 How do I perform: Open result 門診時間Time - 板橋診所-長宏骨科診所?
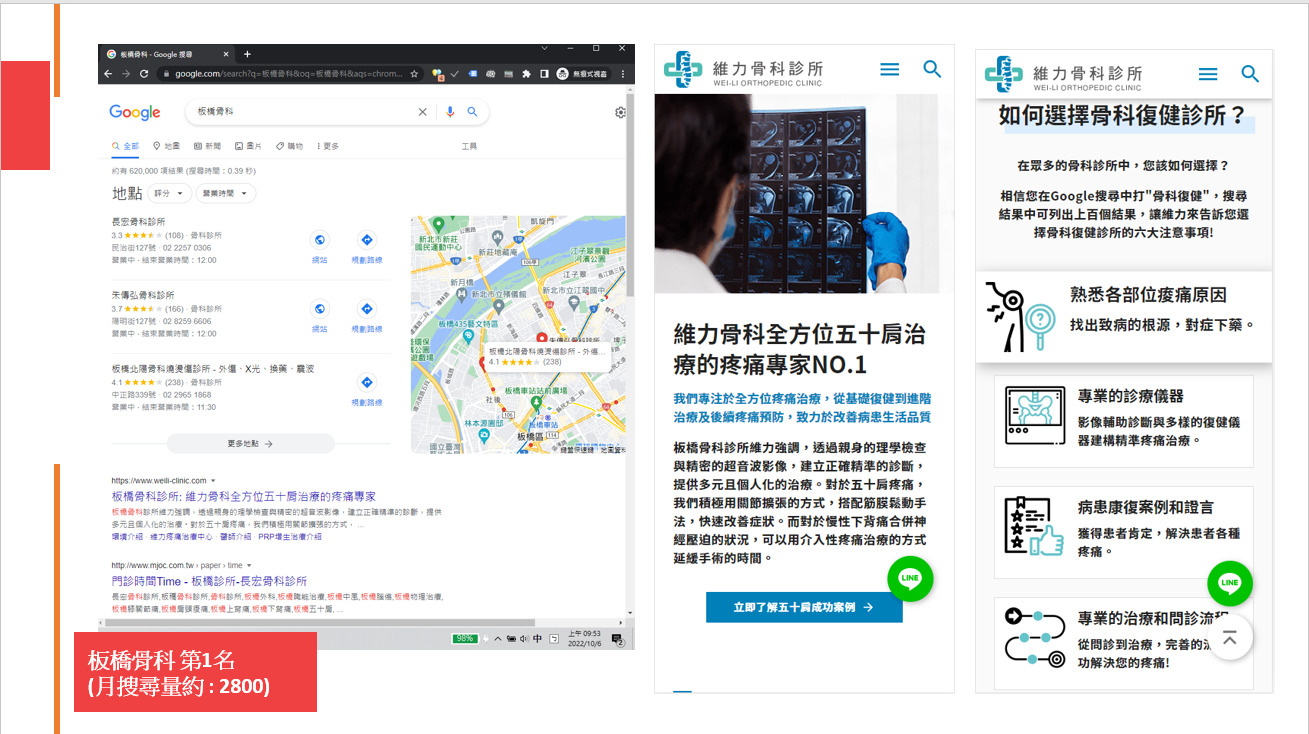pyautogui.click(x=209, y=581)
